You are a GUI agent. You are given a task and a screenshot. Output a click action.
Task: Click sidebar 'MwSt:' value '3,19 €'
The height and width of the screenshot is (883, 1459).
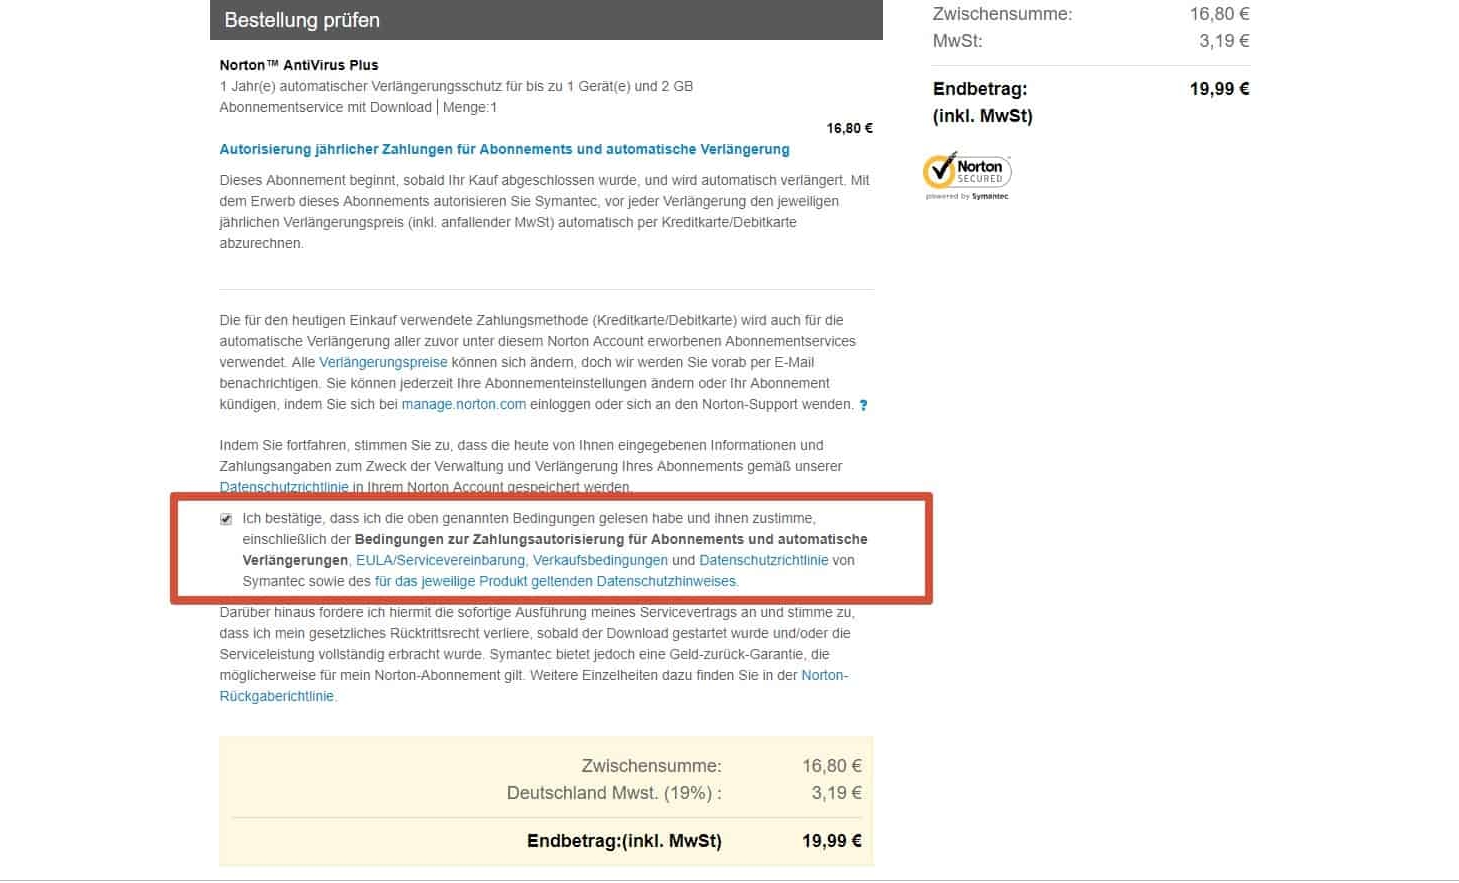point(1224,41)
